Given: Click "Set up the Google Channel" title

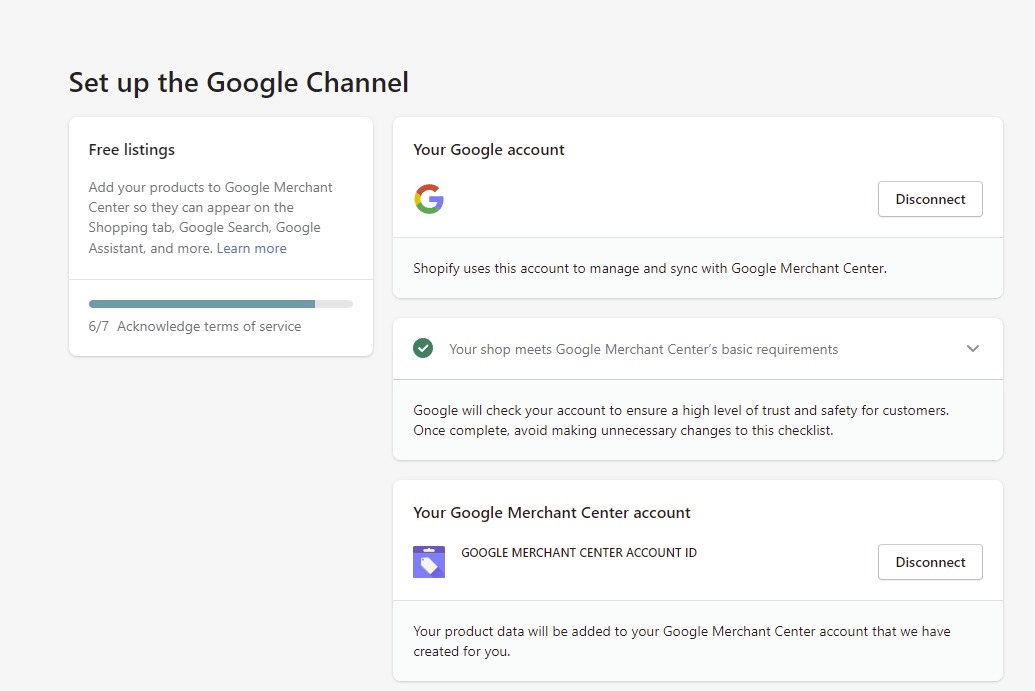Looking at the screenshot, I should pyautogui.click(x=239, y=83).
